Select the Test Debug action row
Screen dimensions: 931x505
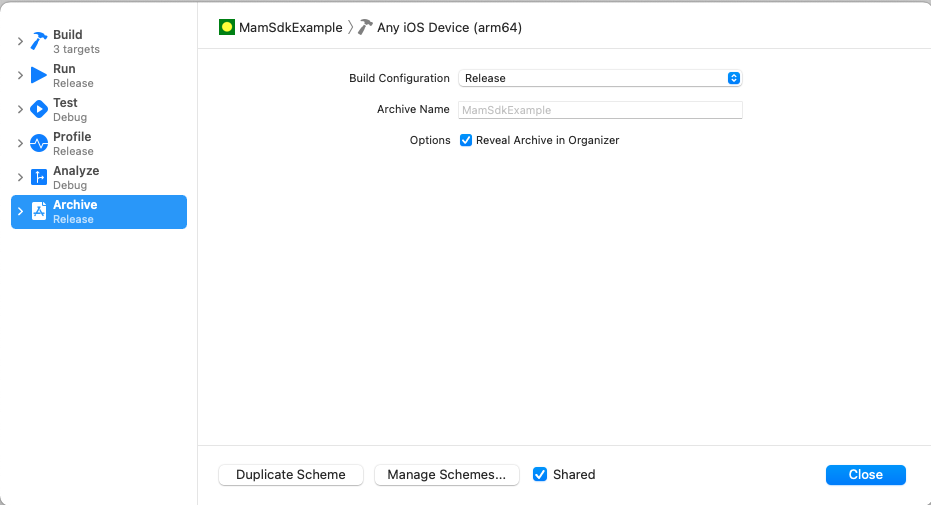coord(100,109)
